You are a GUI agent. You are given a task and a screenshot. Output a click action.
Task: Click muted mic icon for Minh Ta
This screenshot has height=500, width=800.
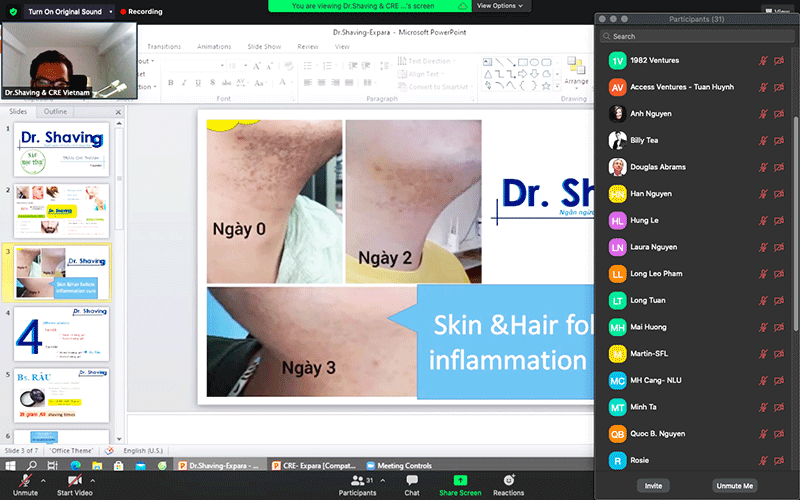[x=763, y=407]
